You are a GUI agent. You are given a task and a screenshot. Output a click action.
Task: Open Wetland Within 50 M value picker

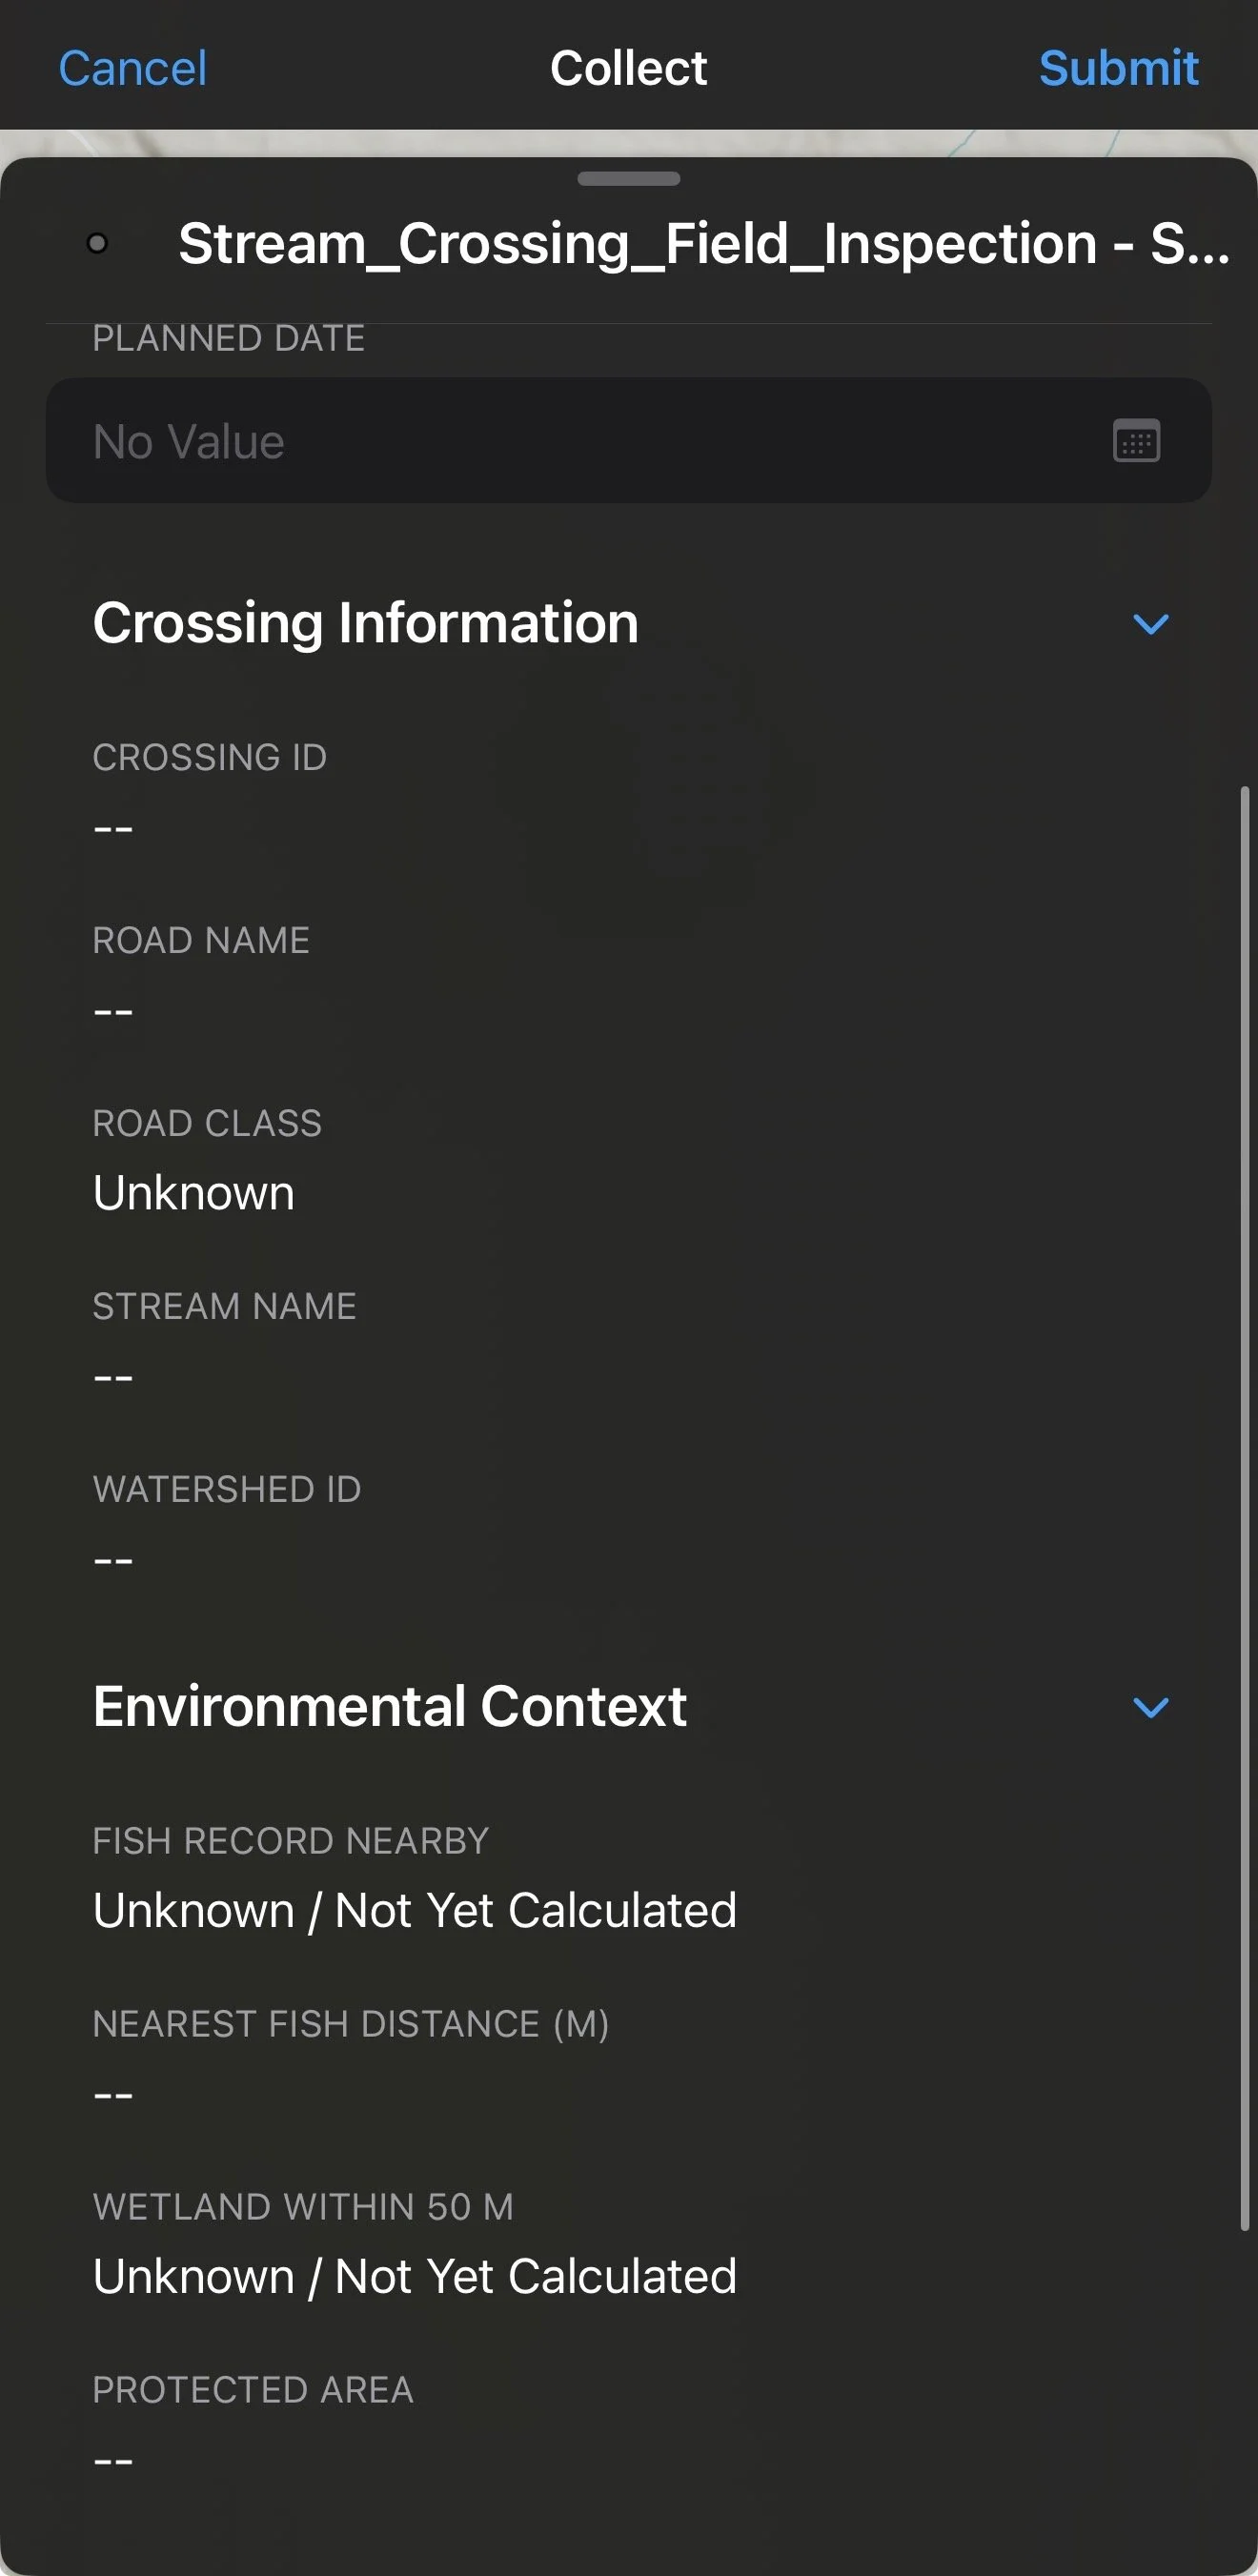(415, 2276)
